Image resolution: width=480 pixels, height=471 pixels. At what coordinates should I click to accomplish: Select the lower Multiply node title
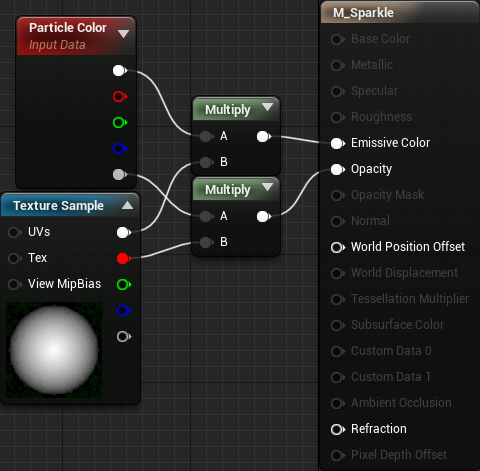(x=228, y=190)
